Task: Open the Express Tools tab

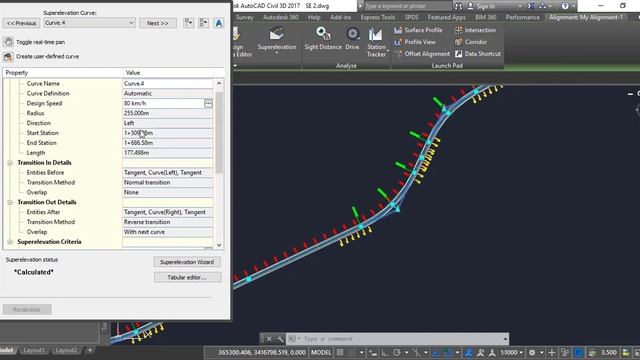Action: pyautogui.click(x=378, y=18)
